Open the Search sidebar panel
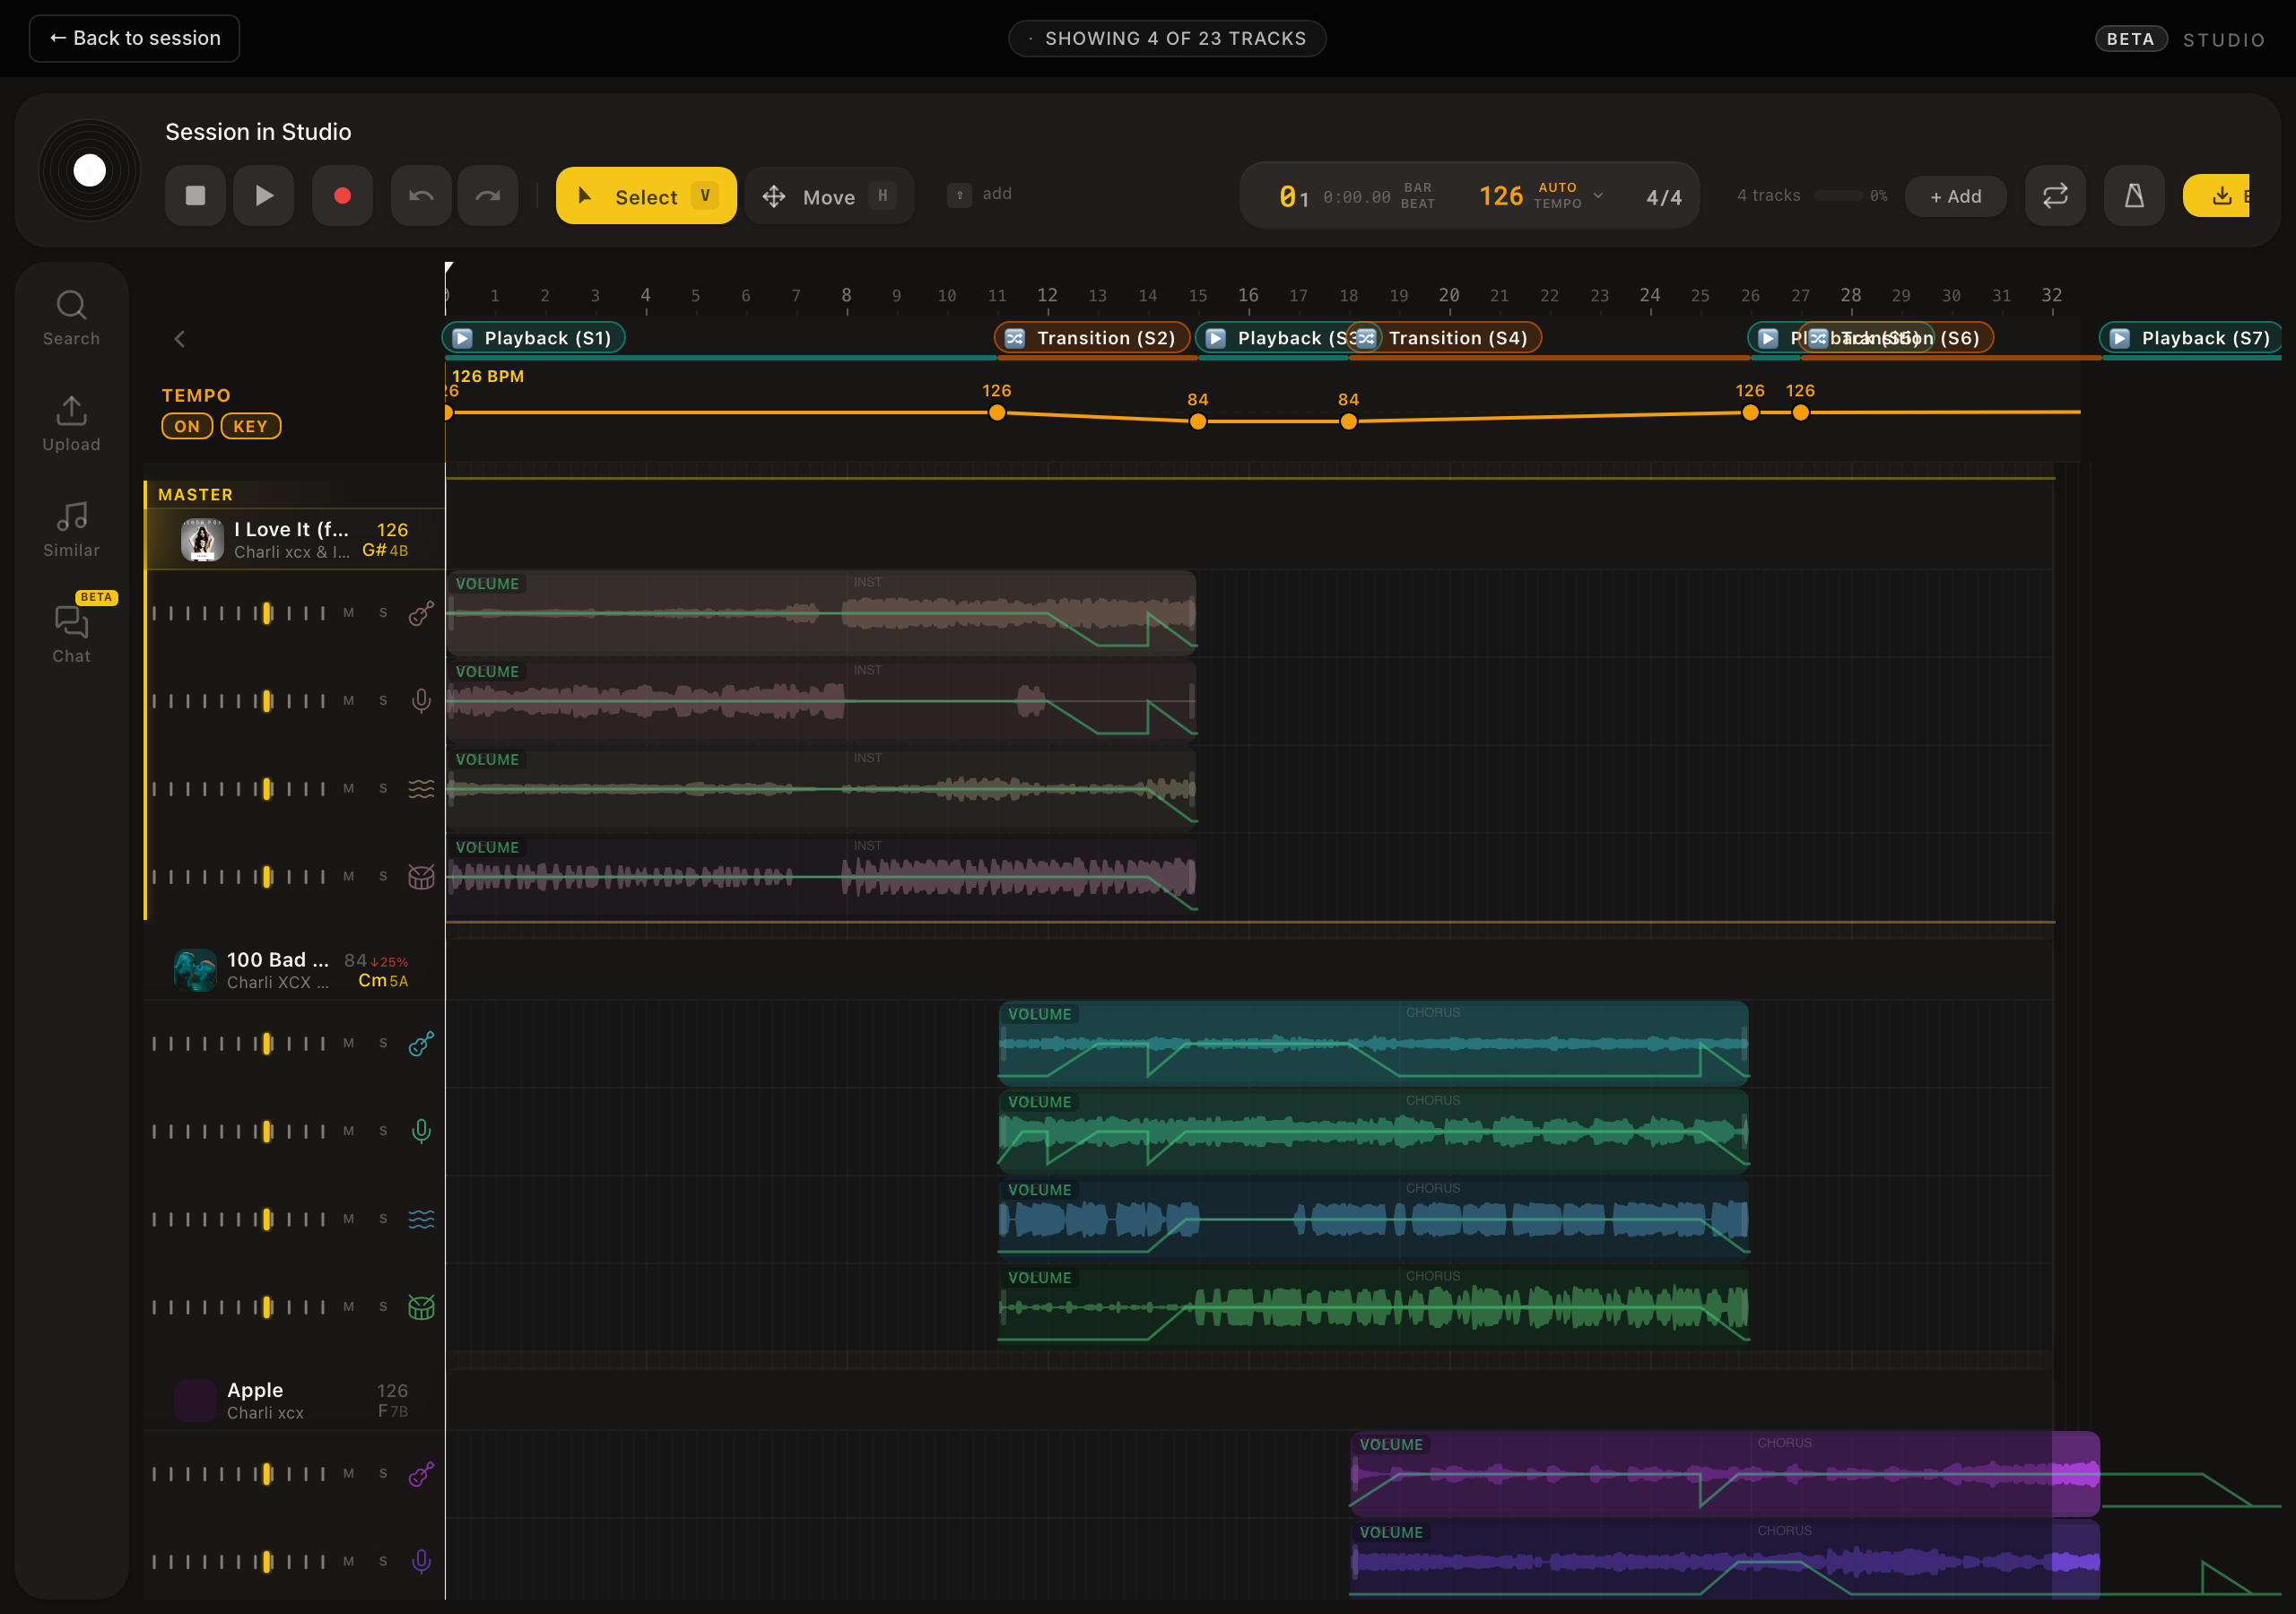The image size is (2296, 1614). pyautogui.click(x=71, y=317)
